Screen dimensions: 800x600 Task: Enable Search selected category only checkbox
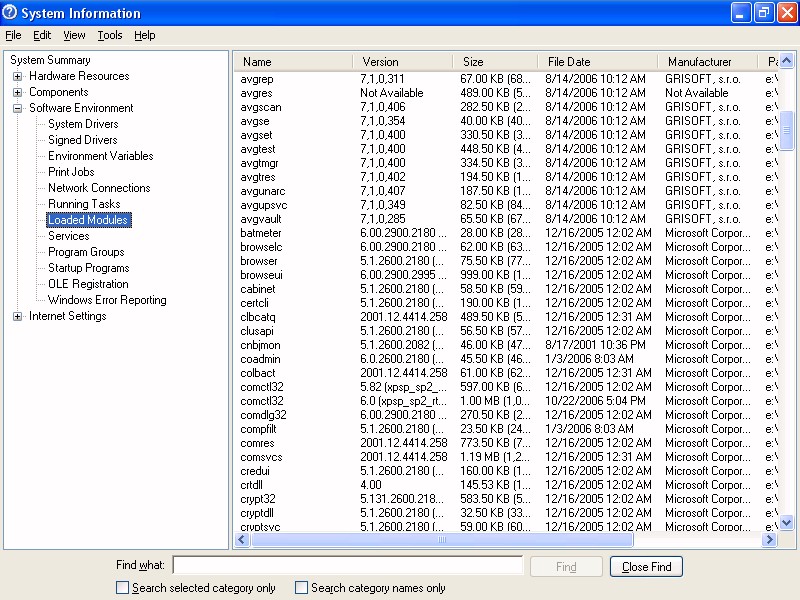(x=123, y=588)
